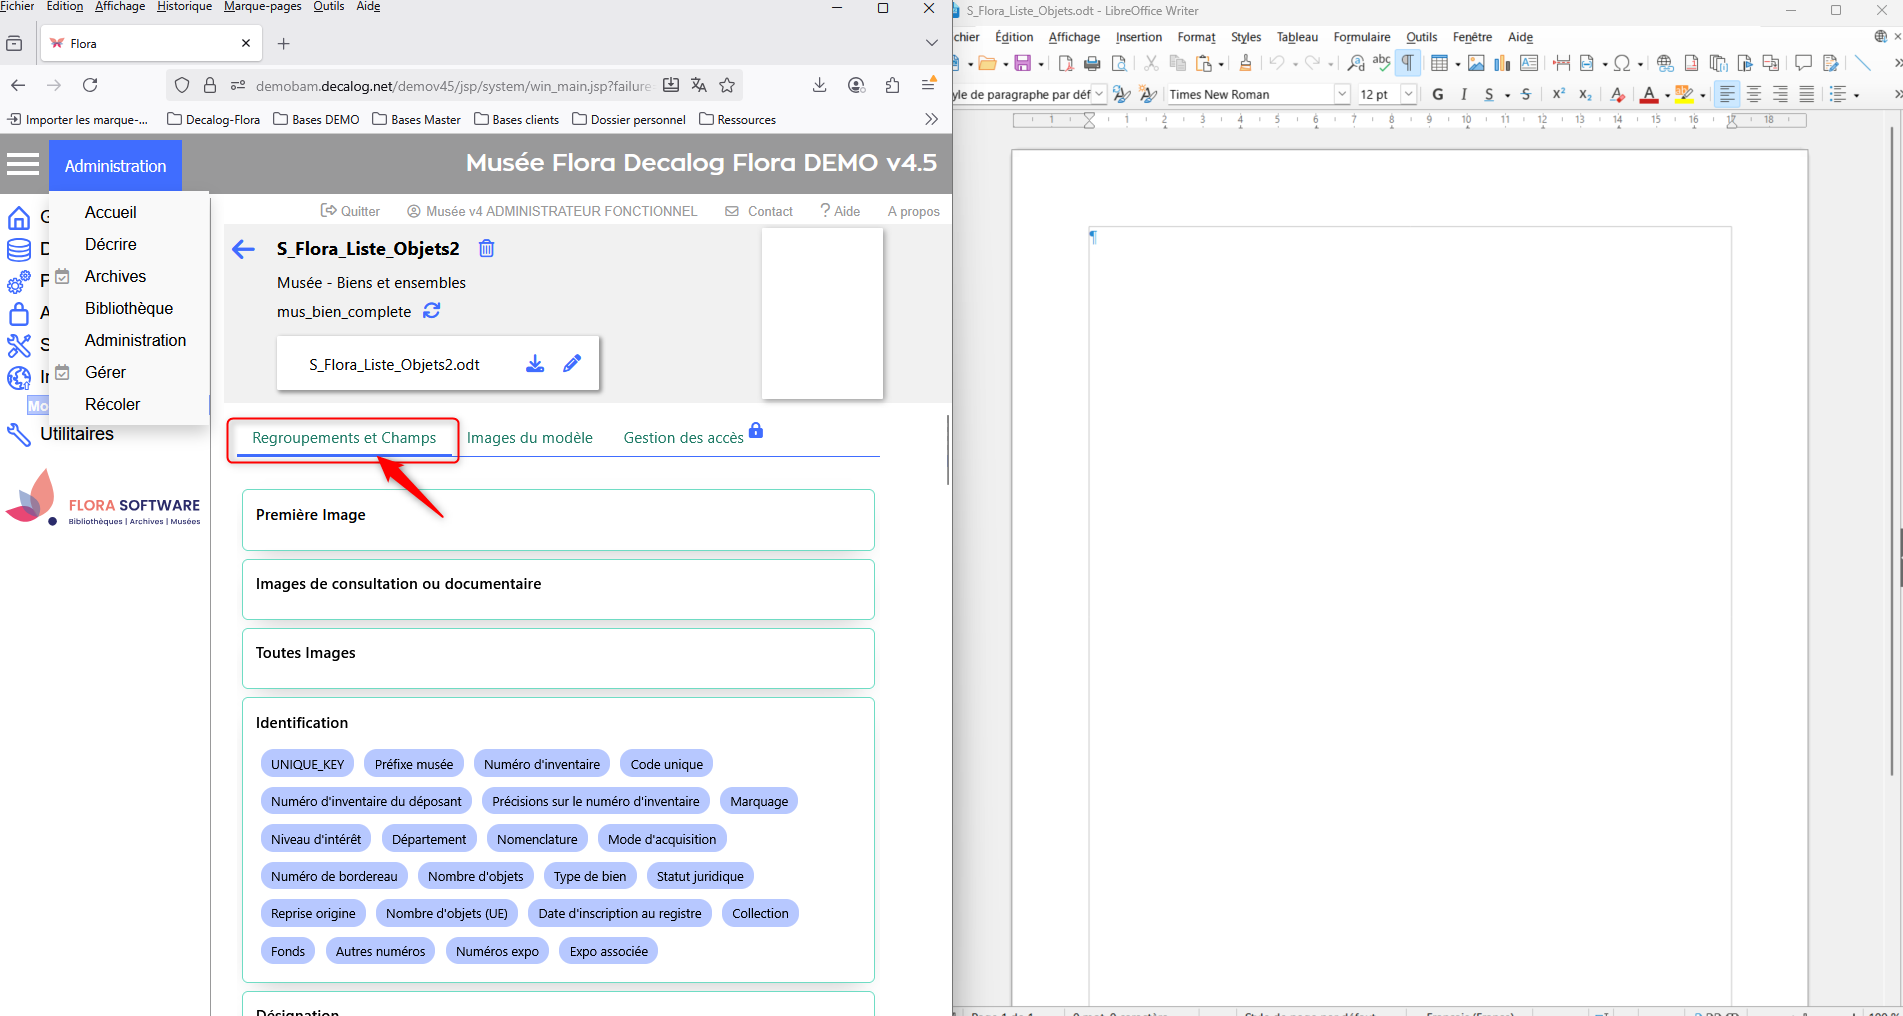Open the Times New Roman font dropdown

click(1342, 94)
